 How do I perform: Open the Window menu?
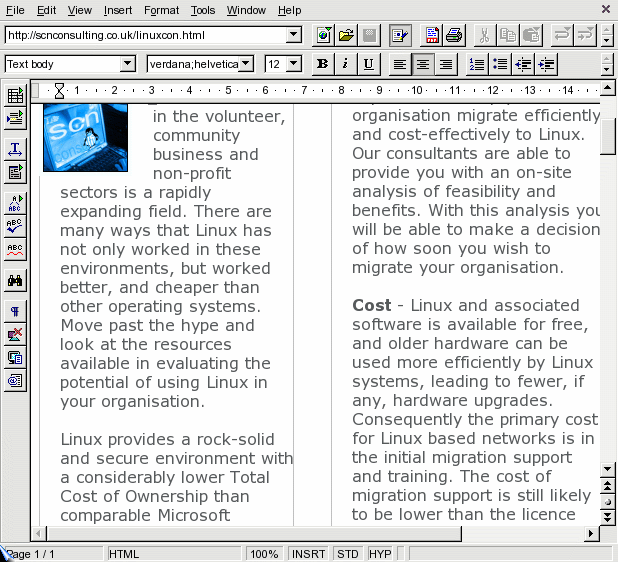tap(246, 10)
